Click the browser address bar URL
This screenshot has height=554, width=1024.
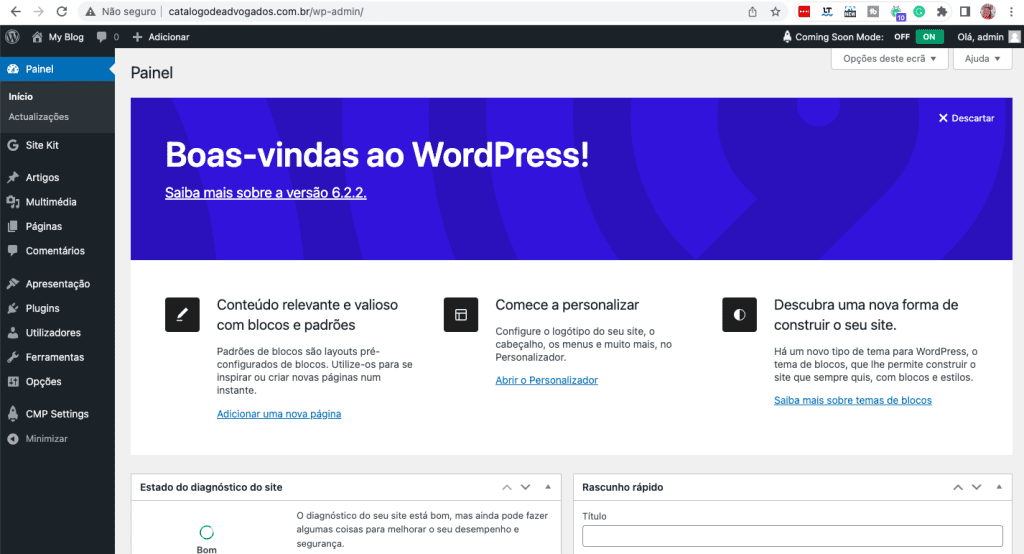pyautogui.click(x=266, y=11)
